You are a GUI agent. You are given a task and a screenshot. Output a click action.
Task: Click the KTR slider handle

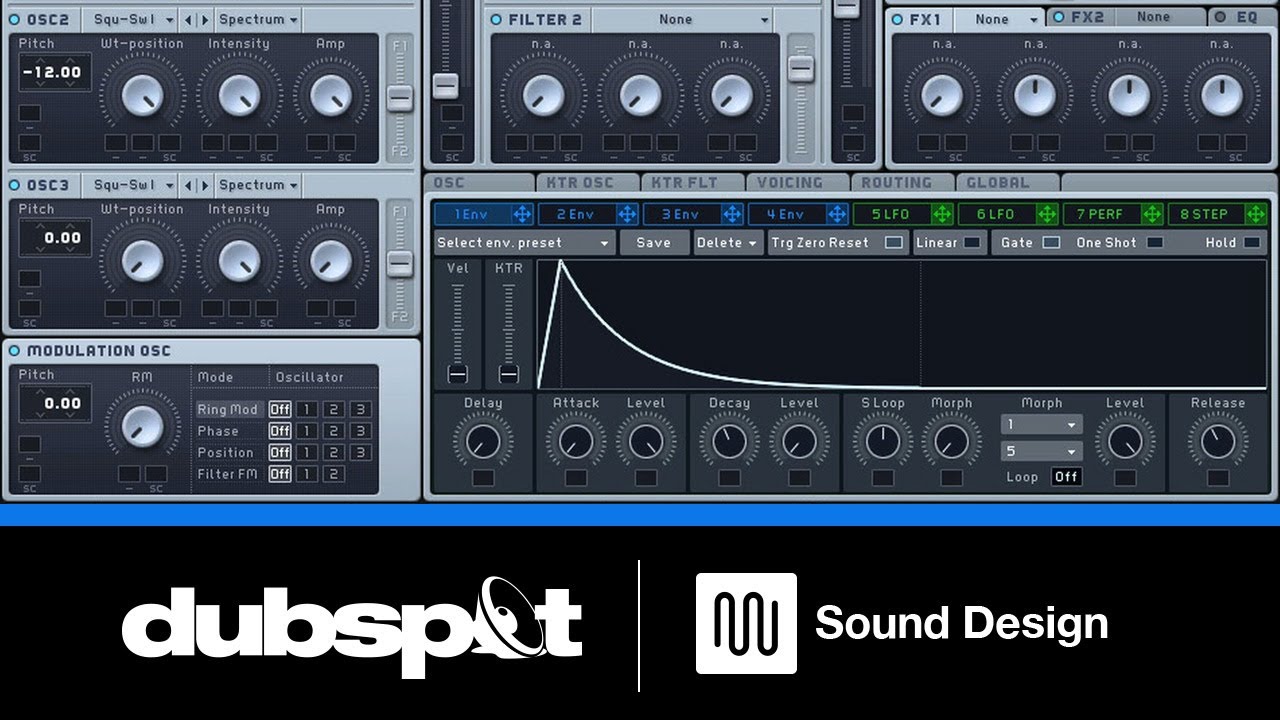pos(509,374)
